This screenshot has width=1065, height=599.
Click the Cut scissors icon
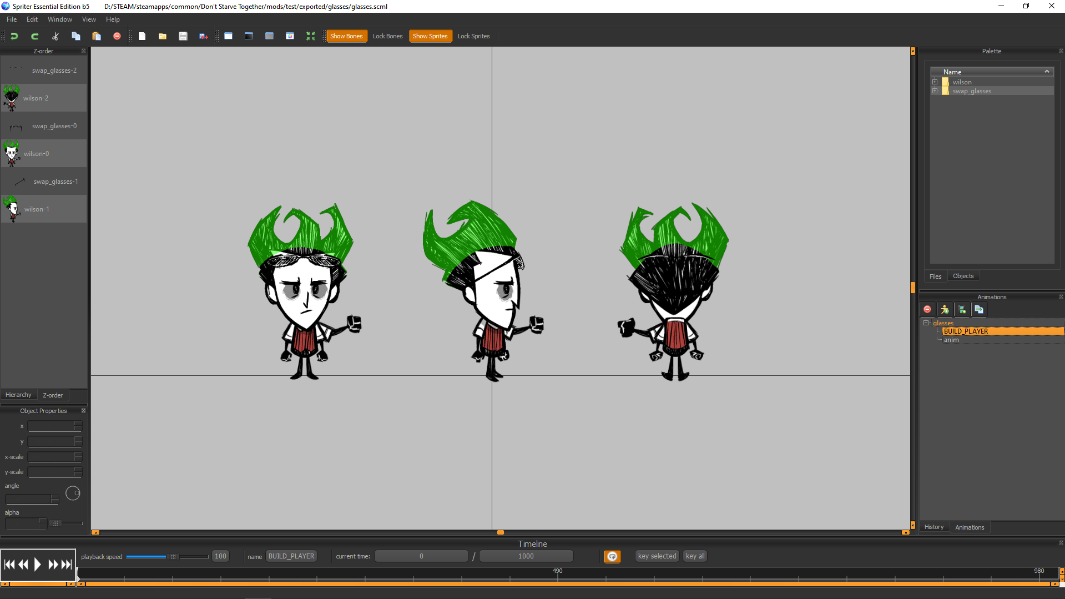click(56, 36)
